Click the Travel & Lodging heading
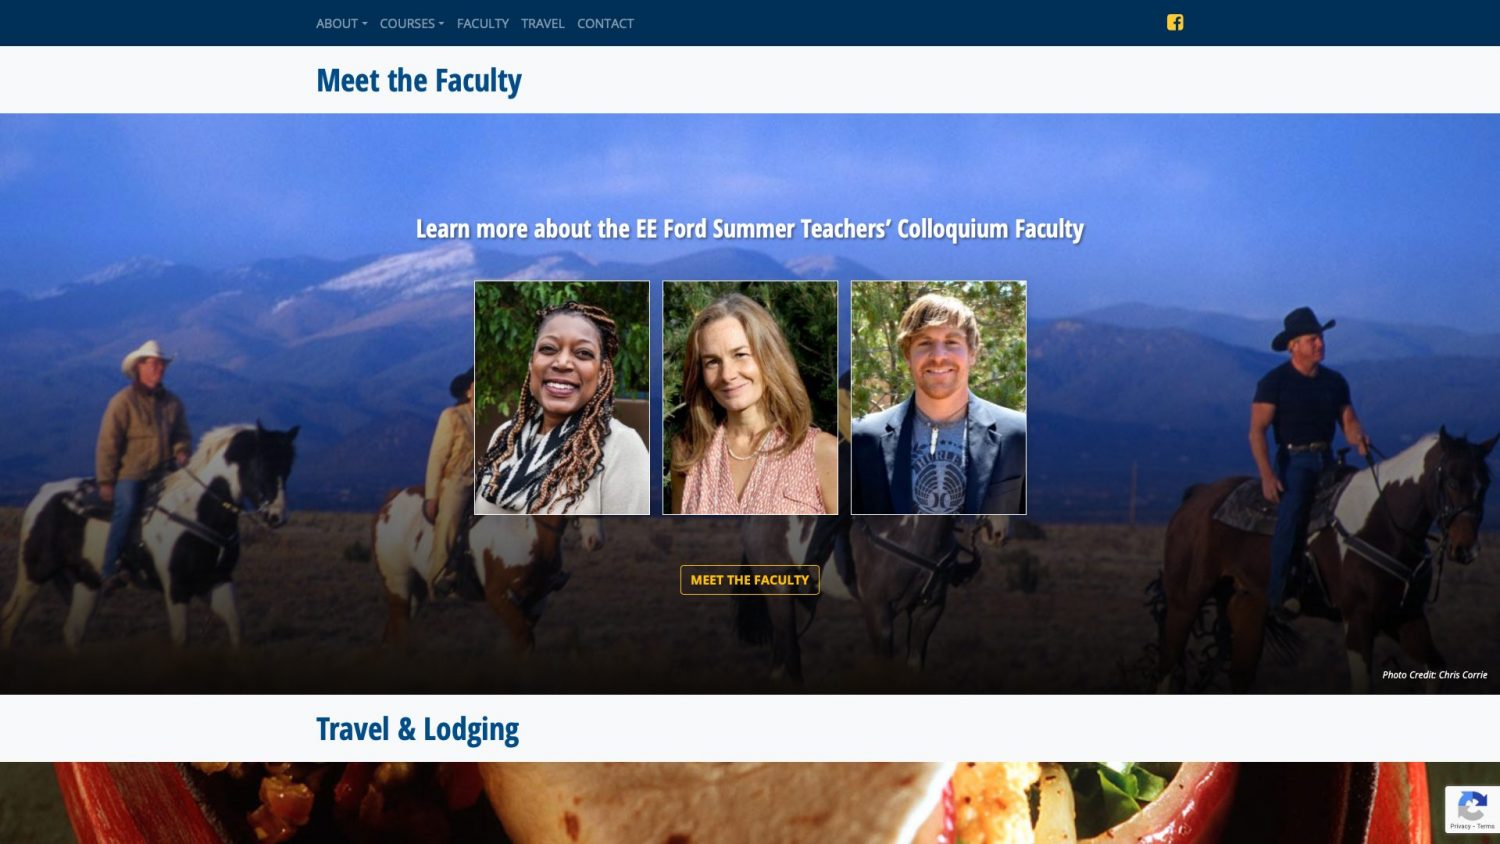Image resolution: width=1500 pixels, height=844 pixels. pos(418,729)
